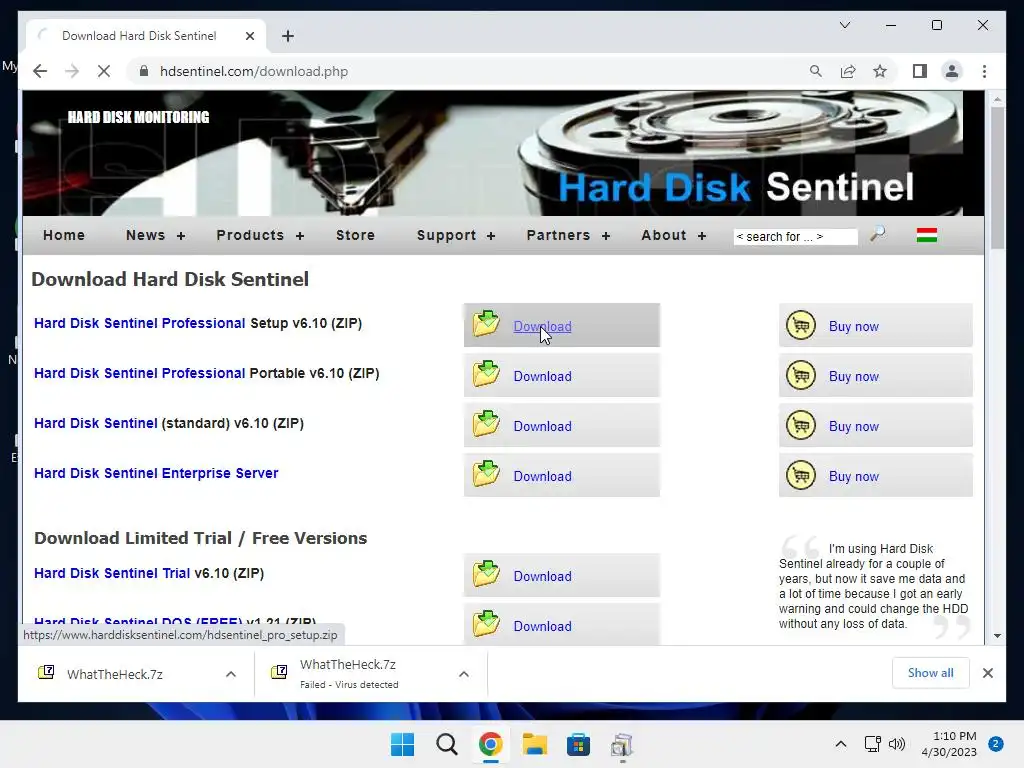
Task: Expand the Products menu
Action: point(260,235)
